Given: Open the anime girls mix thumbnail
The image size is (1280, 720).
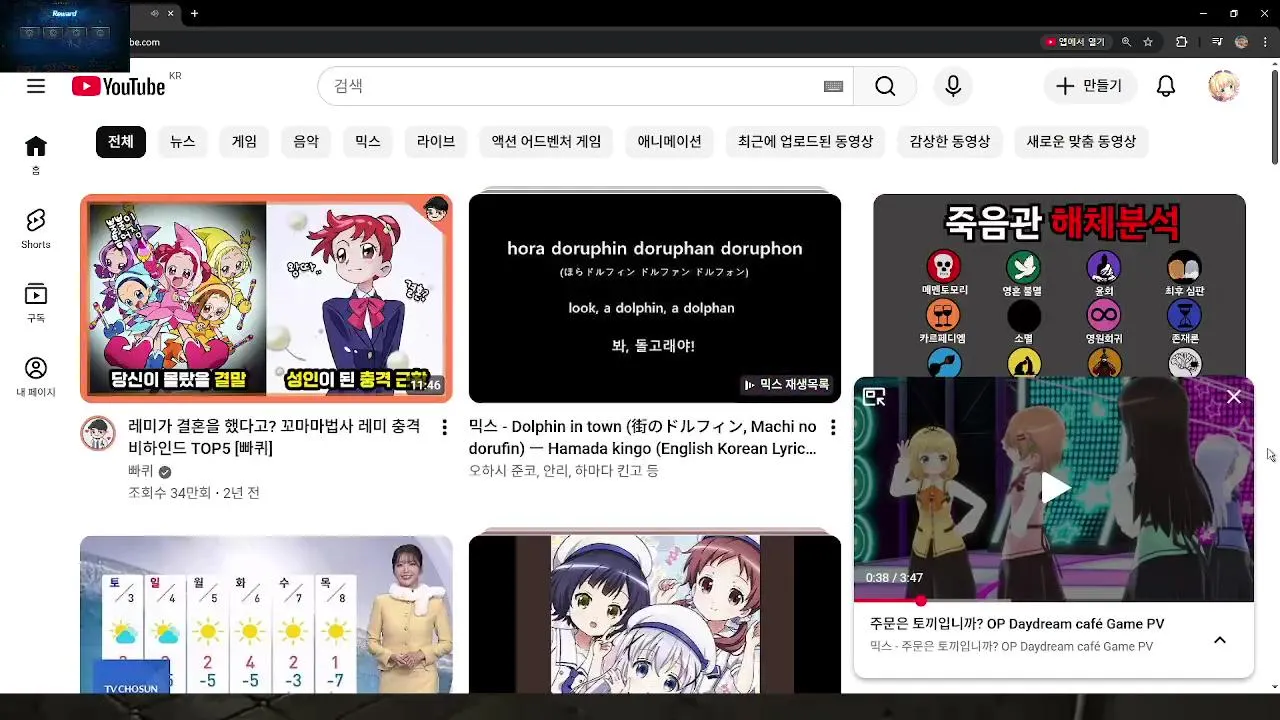Looking at the screenshot, I should [x=655, y=614].
